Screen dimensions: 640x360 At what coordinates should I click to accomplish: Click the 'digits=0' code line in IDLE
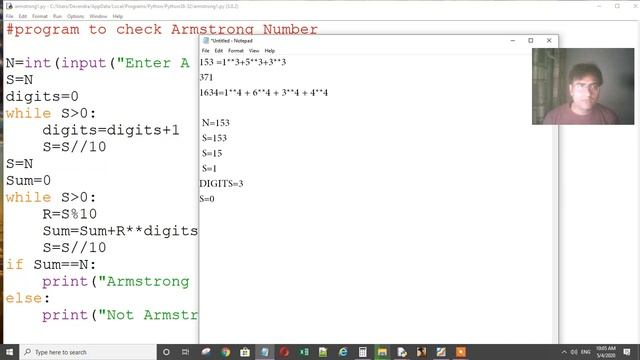tap(42, 96)
